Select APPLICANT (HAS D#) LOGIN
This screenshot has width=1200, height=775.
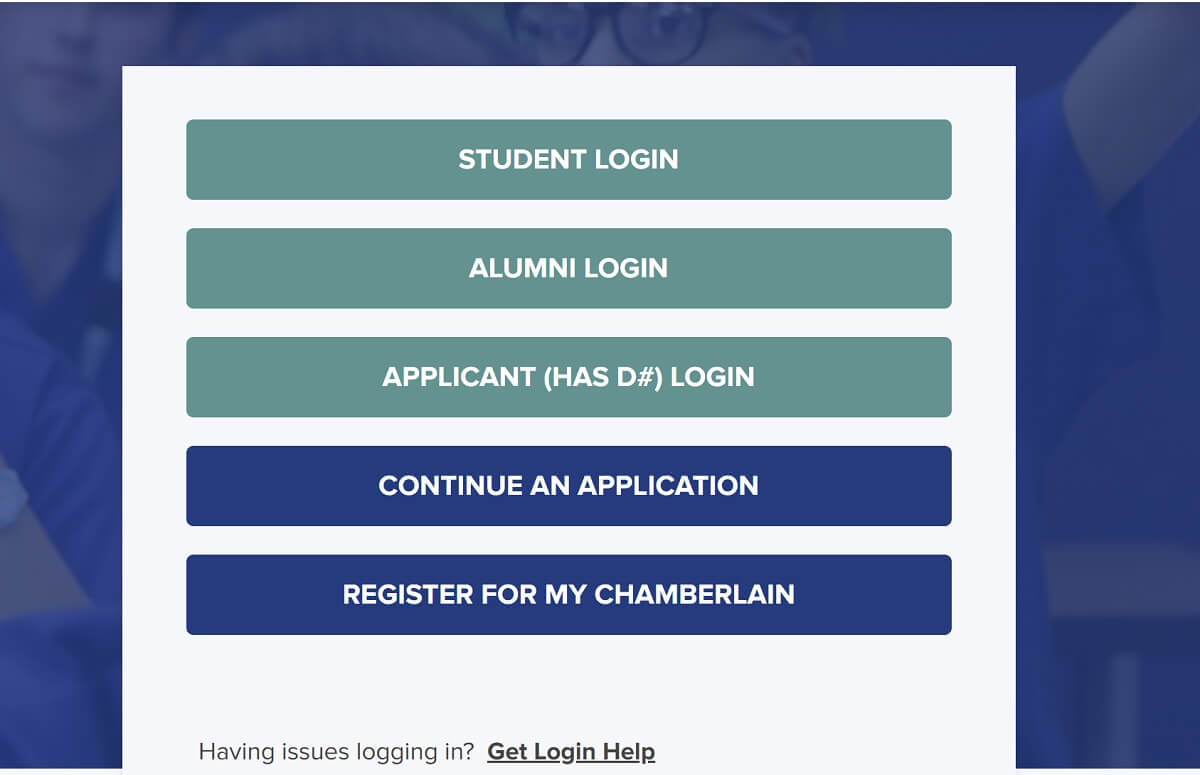[568, 377]
